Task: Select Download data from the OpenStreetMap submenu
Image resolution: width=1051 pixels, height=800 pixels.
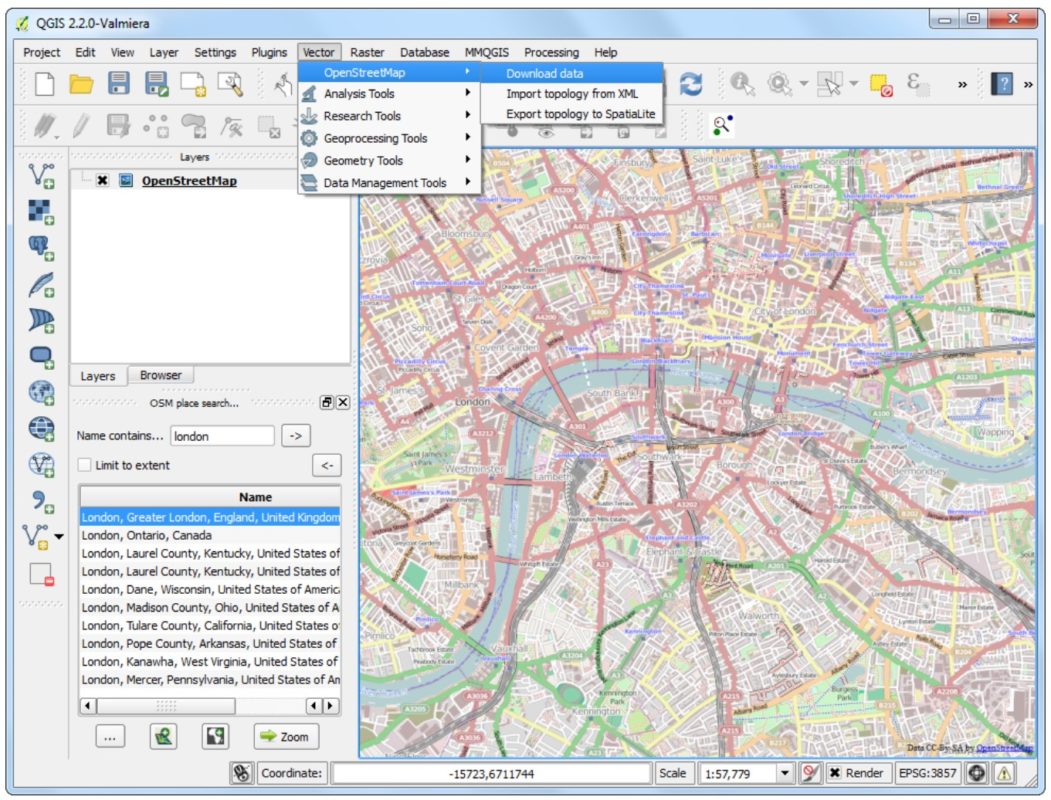Action: click(x=547, y=73)
